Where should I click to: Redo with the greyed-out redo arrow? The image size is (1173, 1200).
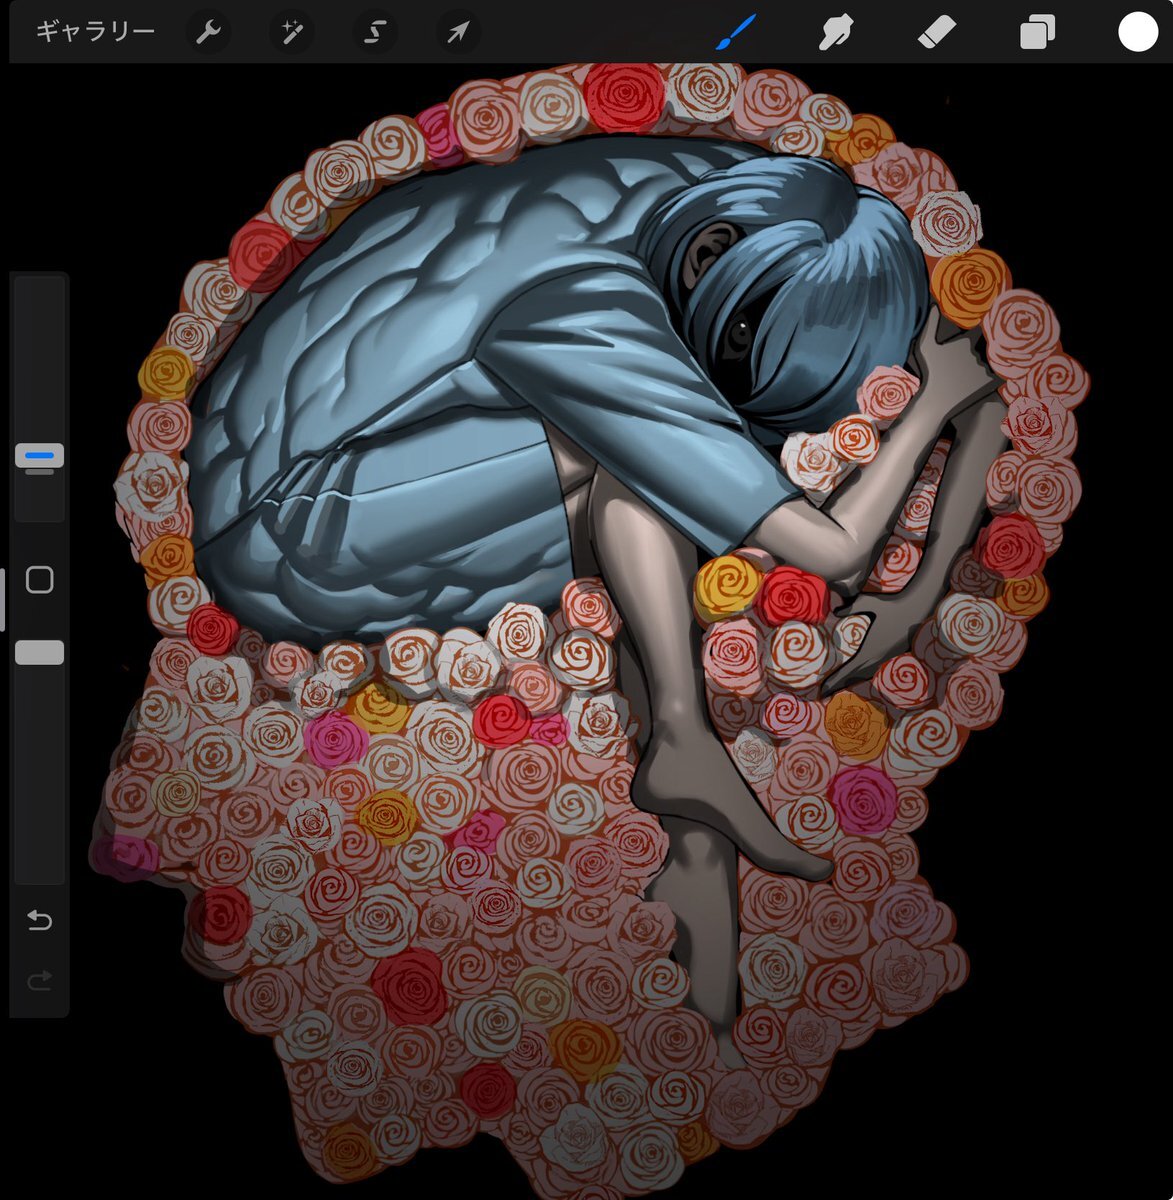point(40,982)
